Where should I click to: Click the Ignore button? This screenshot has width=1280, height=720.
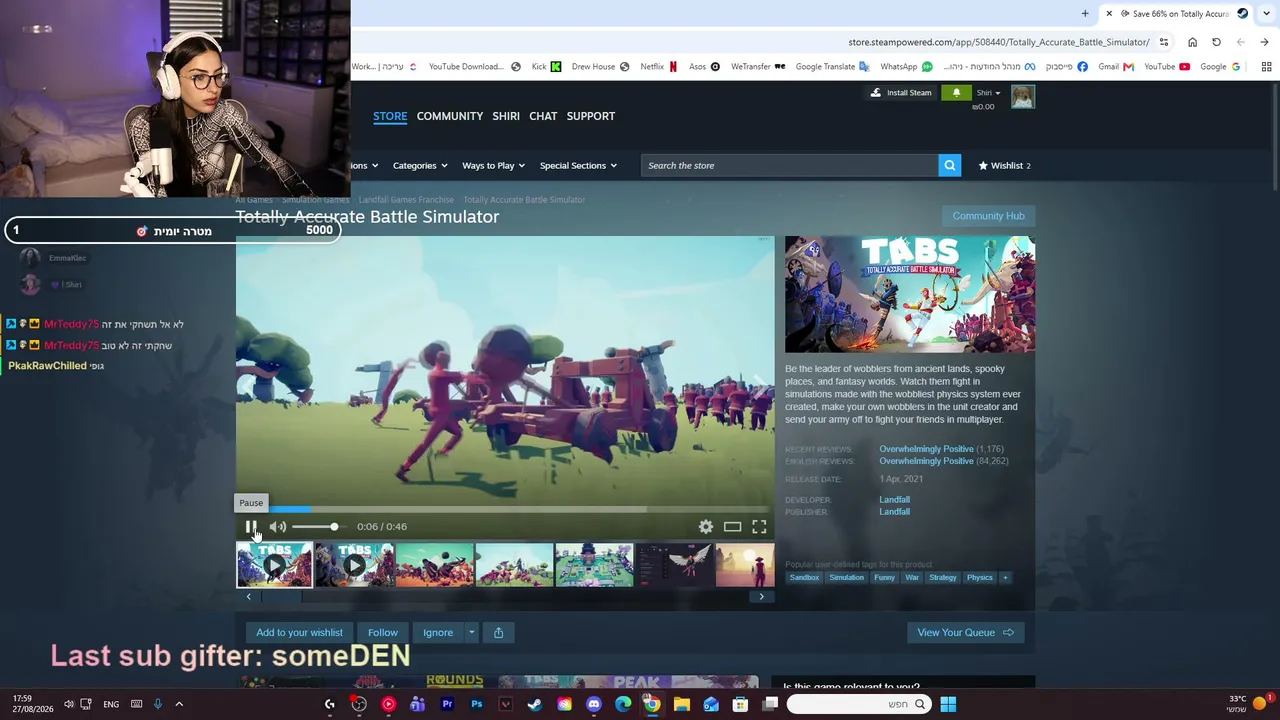[x=438, y=632]
